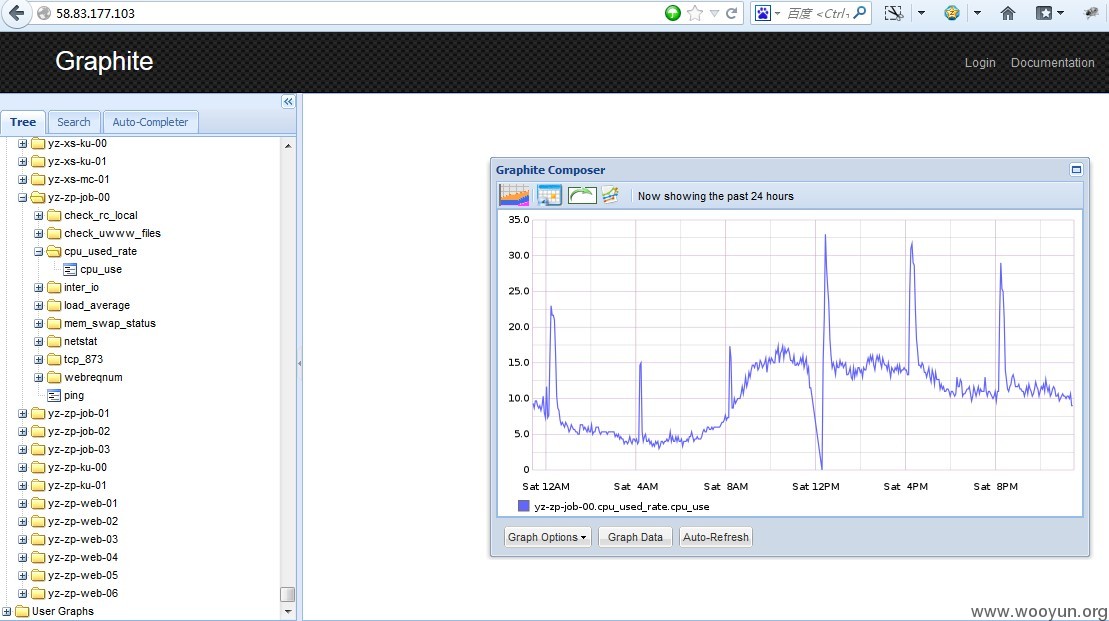Select the yz-zp-ku-00 tree item
Image resolution: width=1109 pixels, height=621 pixels.
click(x=77, y=468)
